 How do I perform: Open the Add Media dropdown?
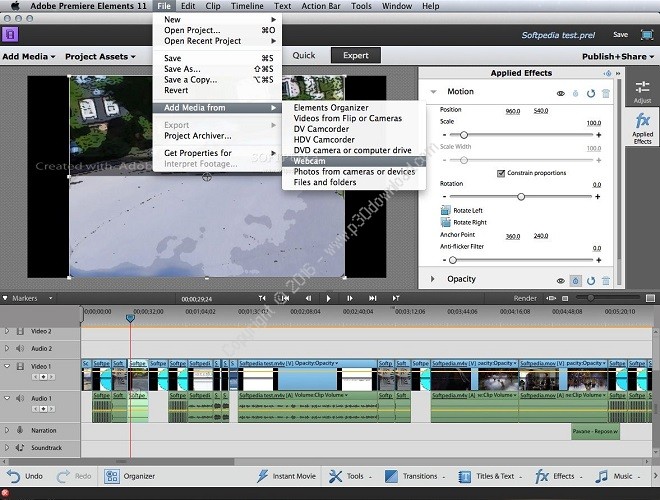(29, 56)
